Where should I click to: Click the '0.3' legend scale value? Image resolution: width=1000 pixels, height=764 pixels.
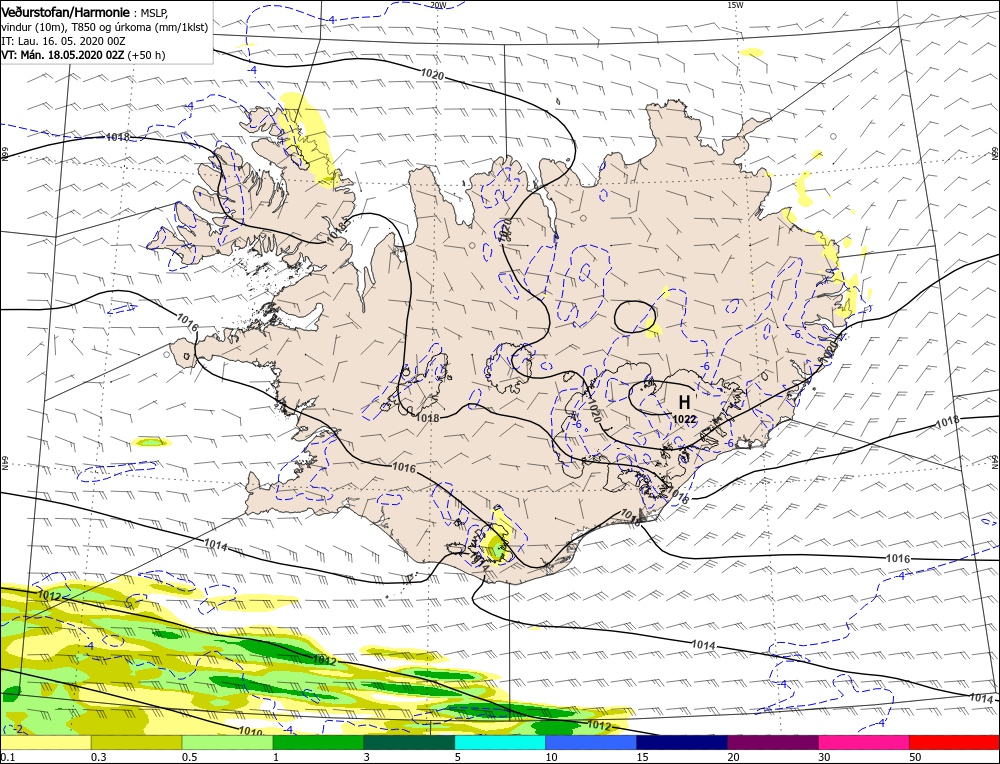[98, 757]
